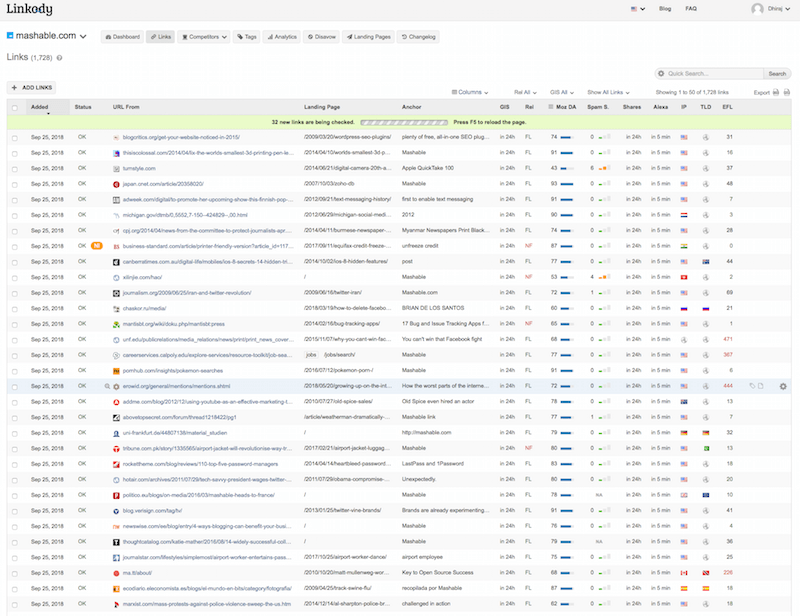Click the TLD flag in uni-frankfurt.de row

coord(706,433)
